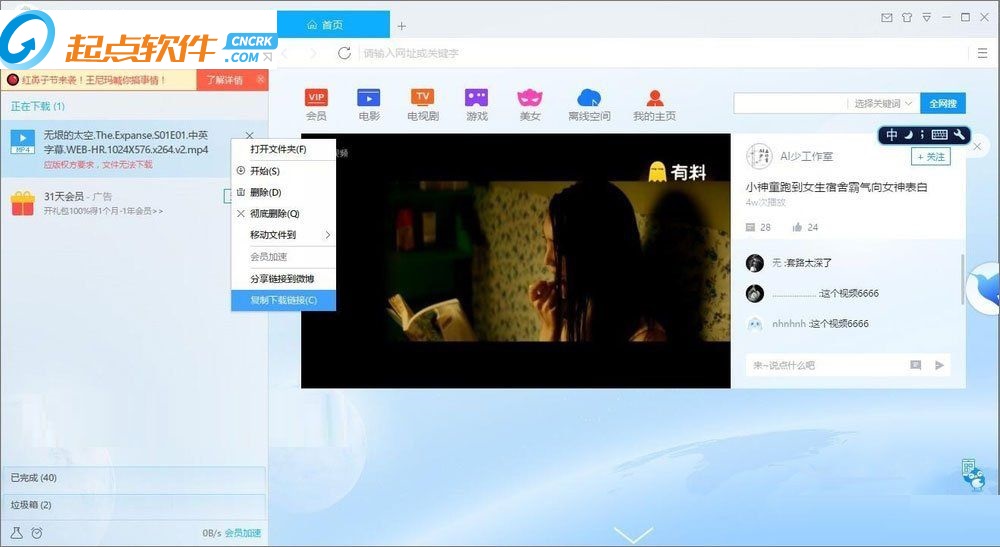Toggle IME Chinese mode 中
The width and height of the screenshot is (1000, 547).
pos(892,135)
